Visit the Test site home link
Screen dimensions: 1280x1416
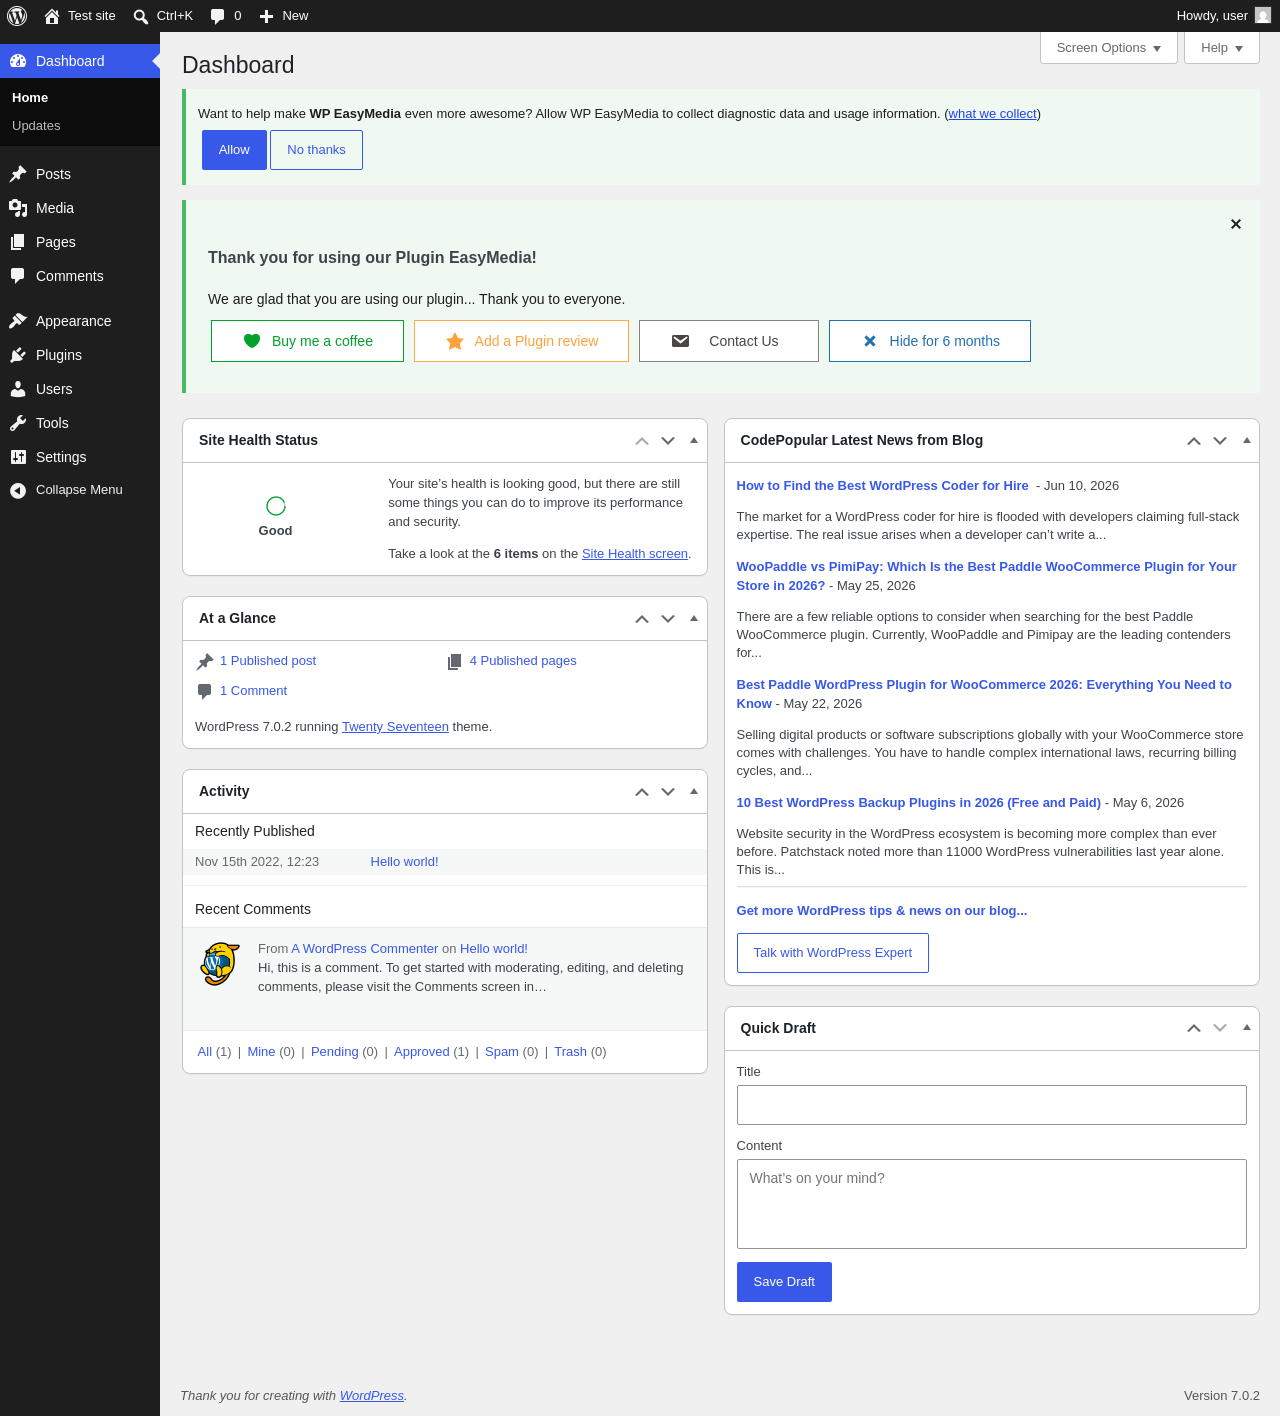pyautogui.click(x=80, y=16)
